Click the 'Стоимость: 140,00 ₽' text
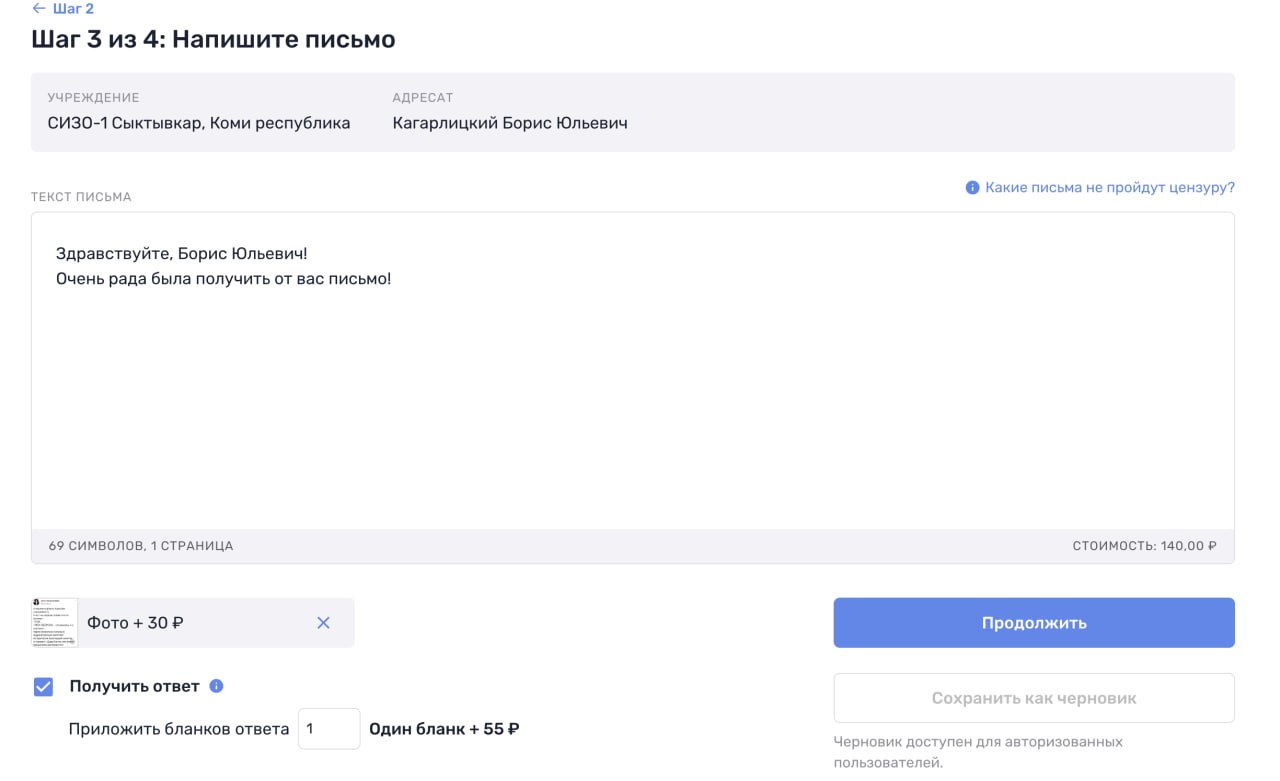The height and width of the screenshot is (781, 1280). tap(1144, 546)
